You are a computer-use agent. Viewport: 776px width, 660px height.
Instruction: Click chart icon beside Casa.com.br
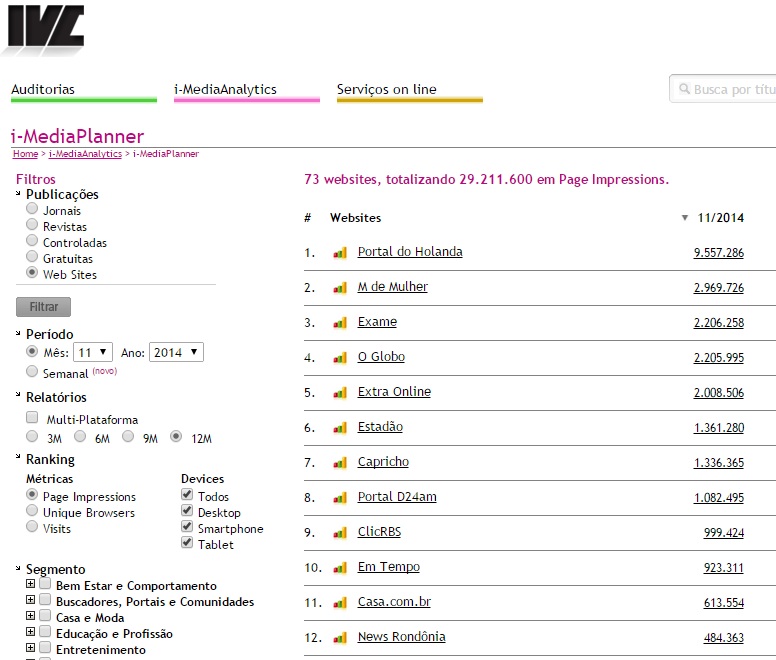coord(340,603)
